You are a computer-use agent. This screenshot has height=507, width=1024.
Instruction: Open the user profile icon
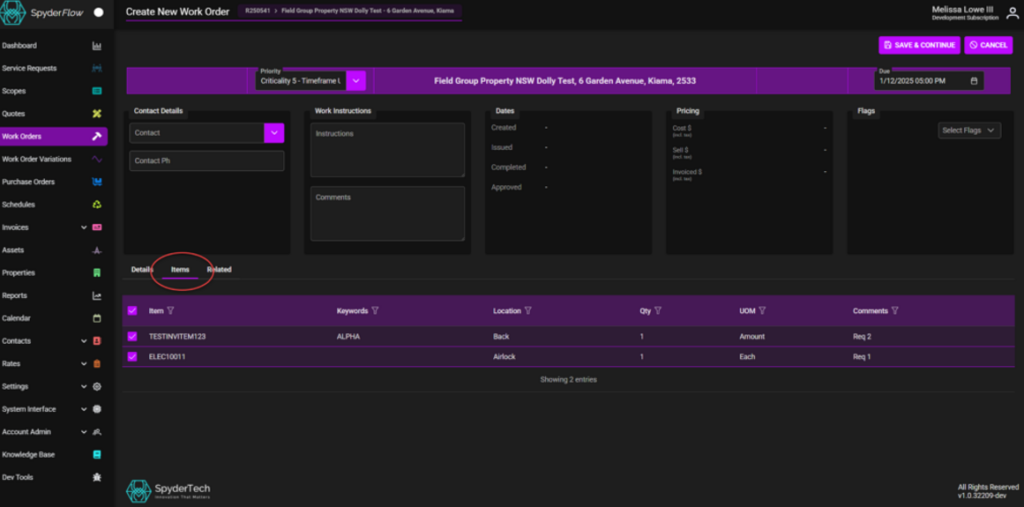point(1012,13)
